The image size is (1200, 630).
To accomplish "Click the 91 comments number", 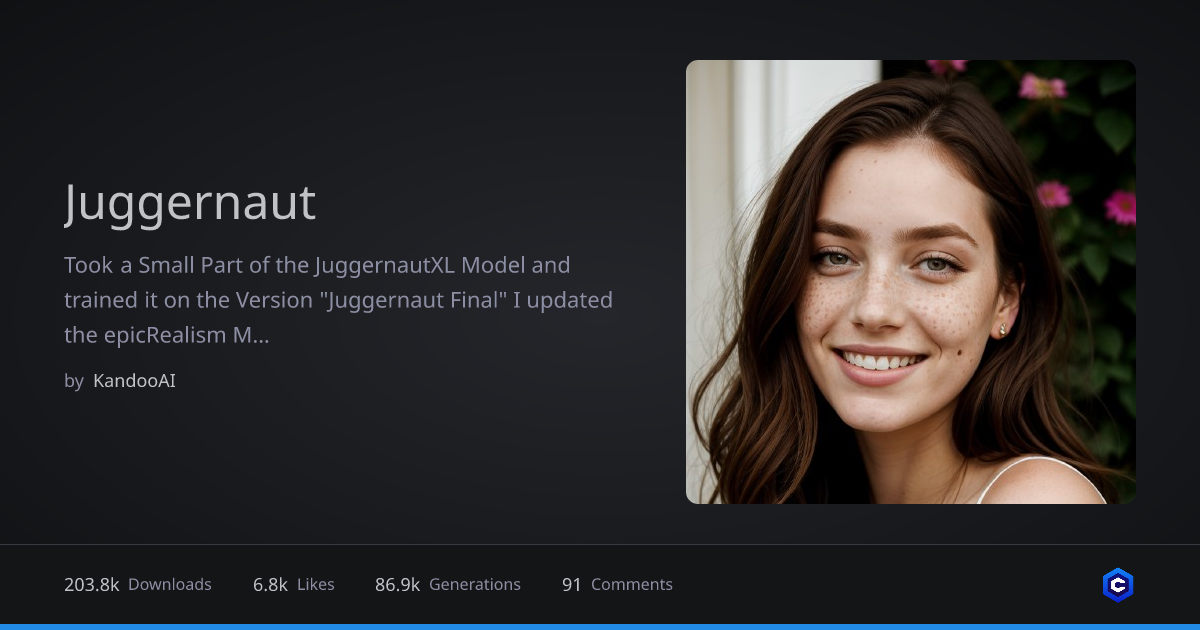I will pos(571,585).
